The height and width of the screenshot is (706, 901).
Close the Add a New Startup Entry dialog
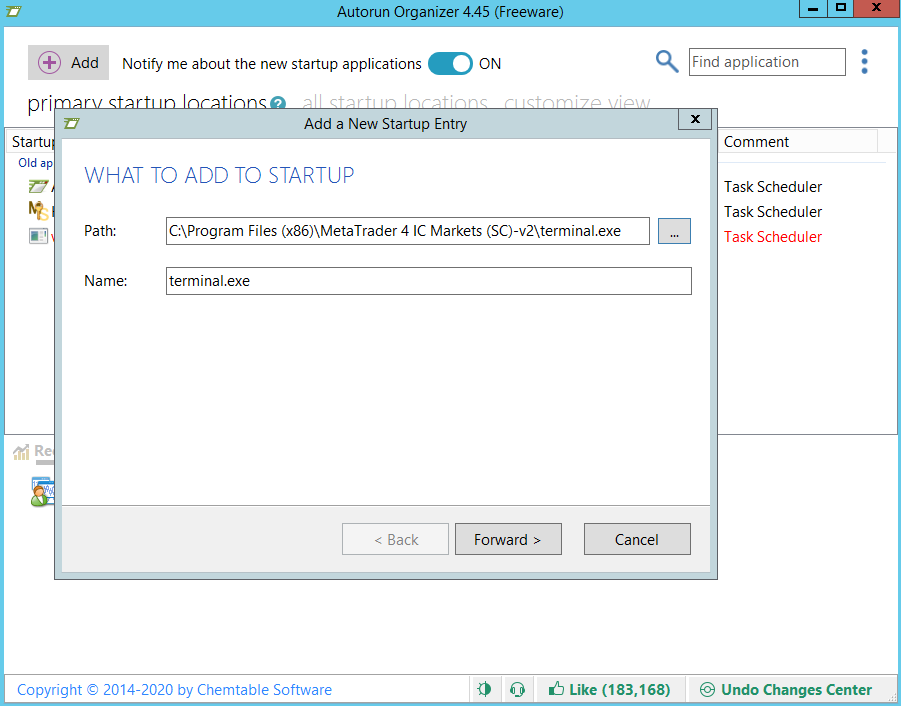tap(695, 119)
